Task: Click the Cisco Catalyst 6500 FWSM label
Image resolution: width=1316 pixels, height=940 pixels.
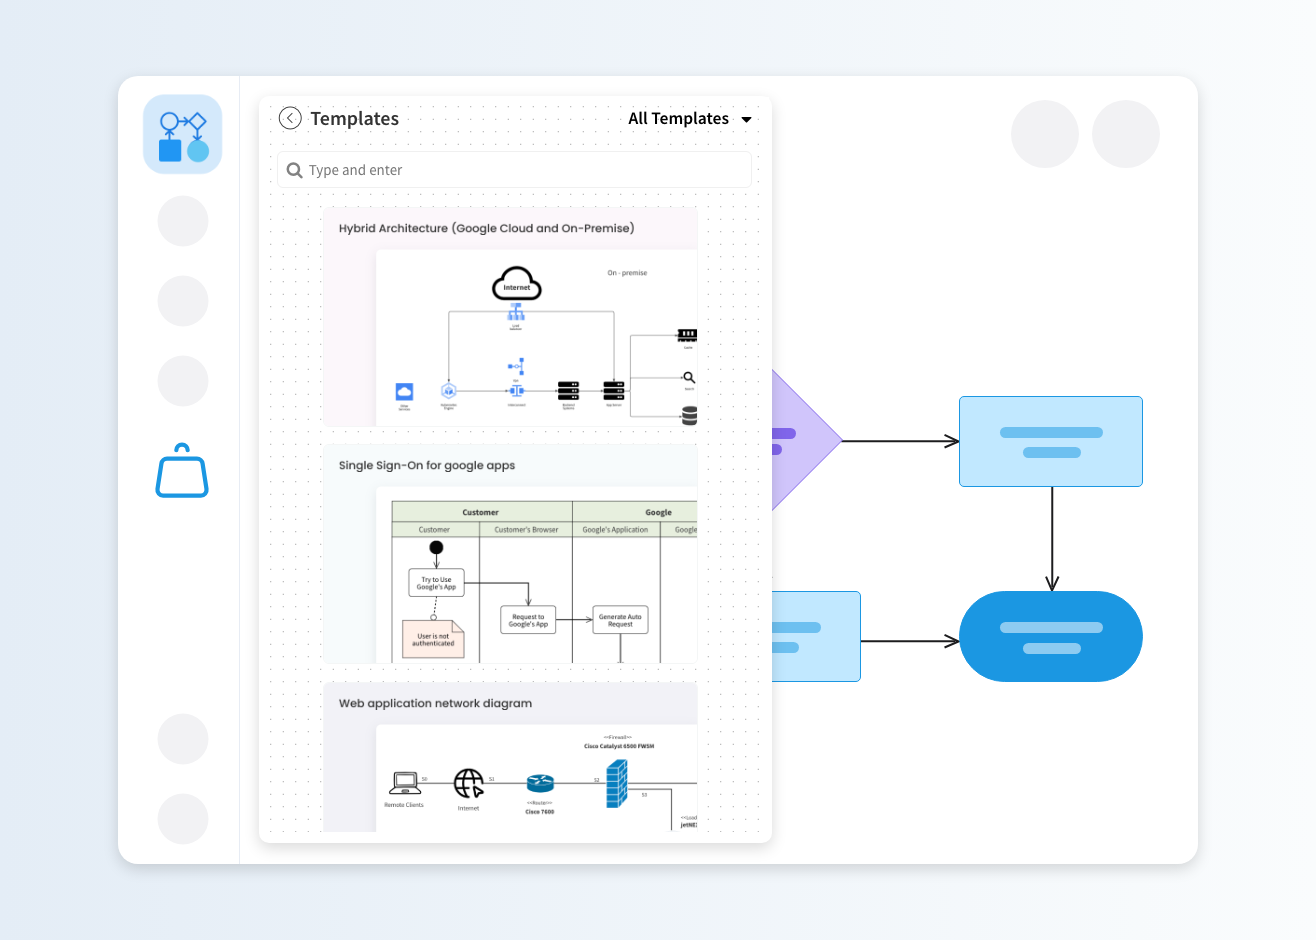Action: (619, 746)
